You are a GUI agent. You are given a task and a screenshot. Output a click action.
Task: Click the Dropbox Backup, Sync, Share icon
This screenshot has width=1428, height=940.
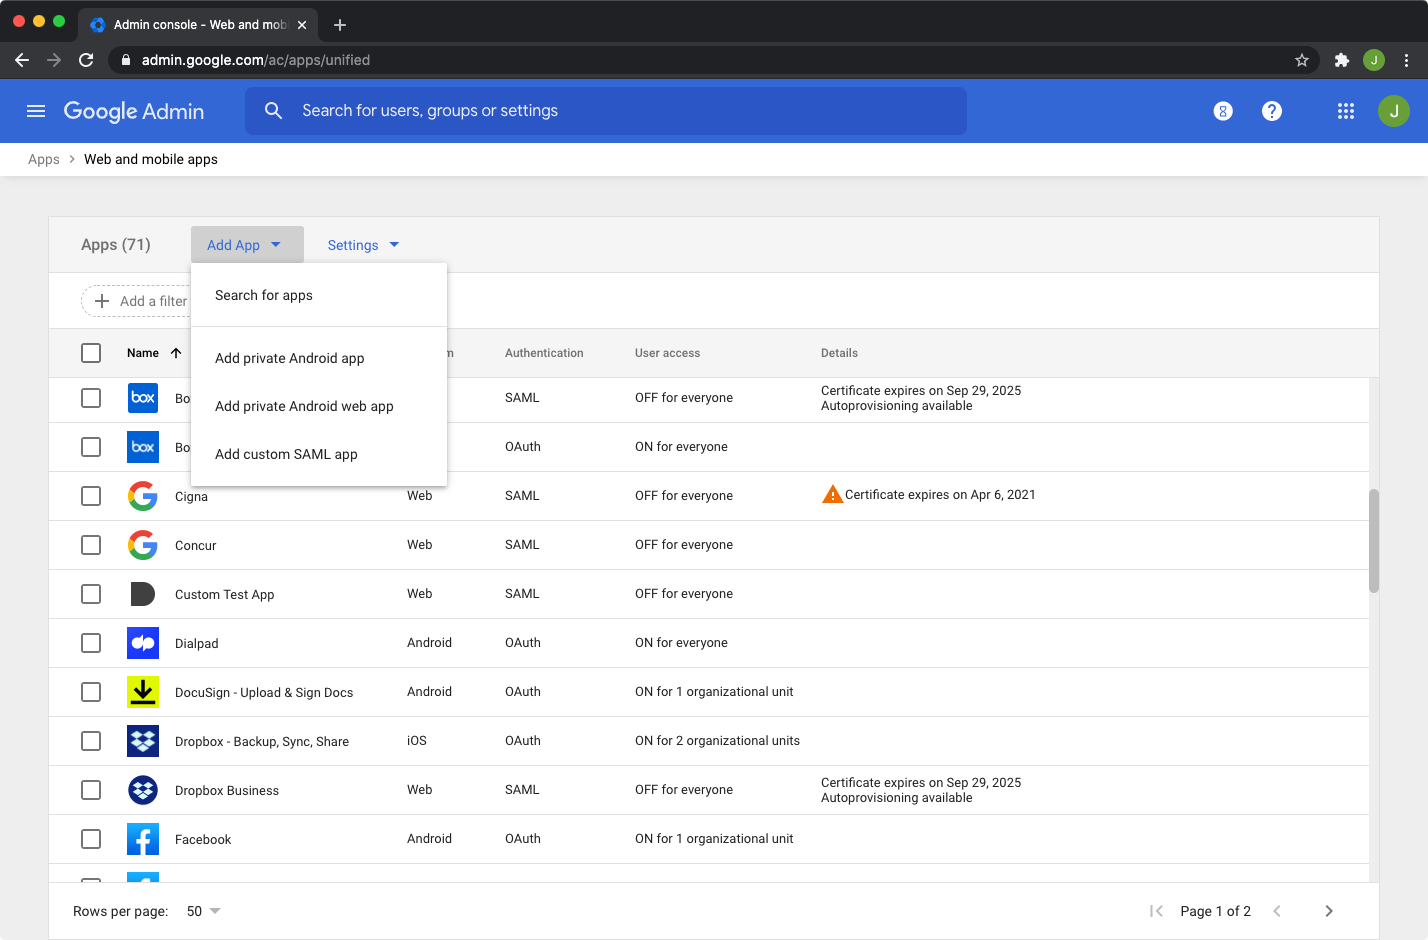(143, 741)
